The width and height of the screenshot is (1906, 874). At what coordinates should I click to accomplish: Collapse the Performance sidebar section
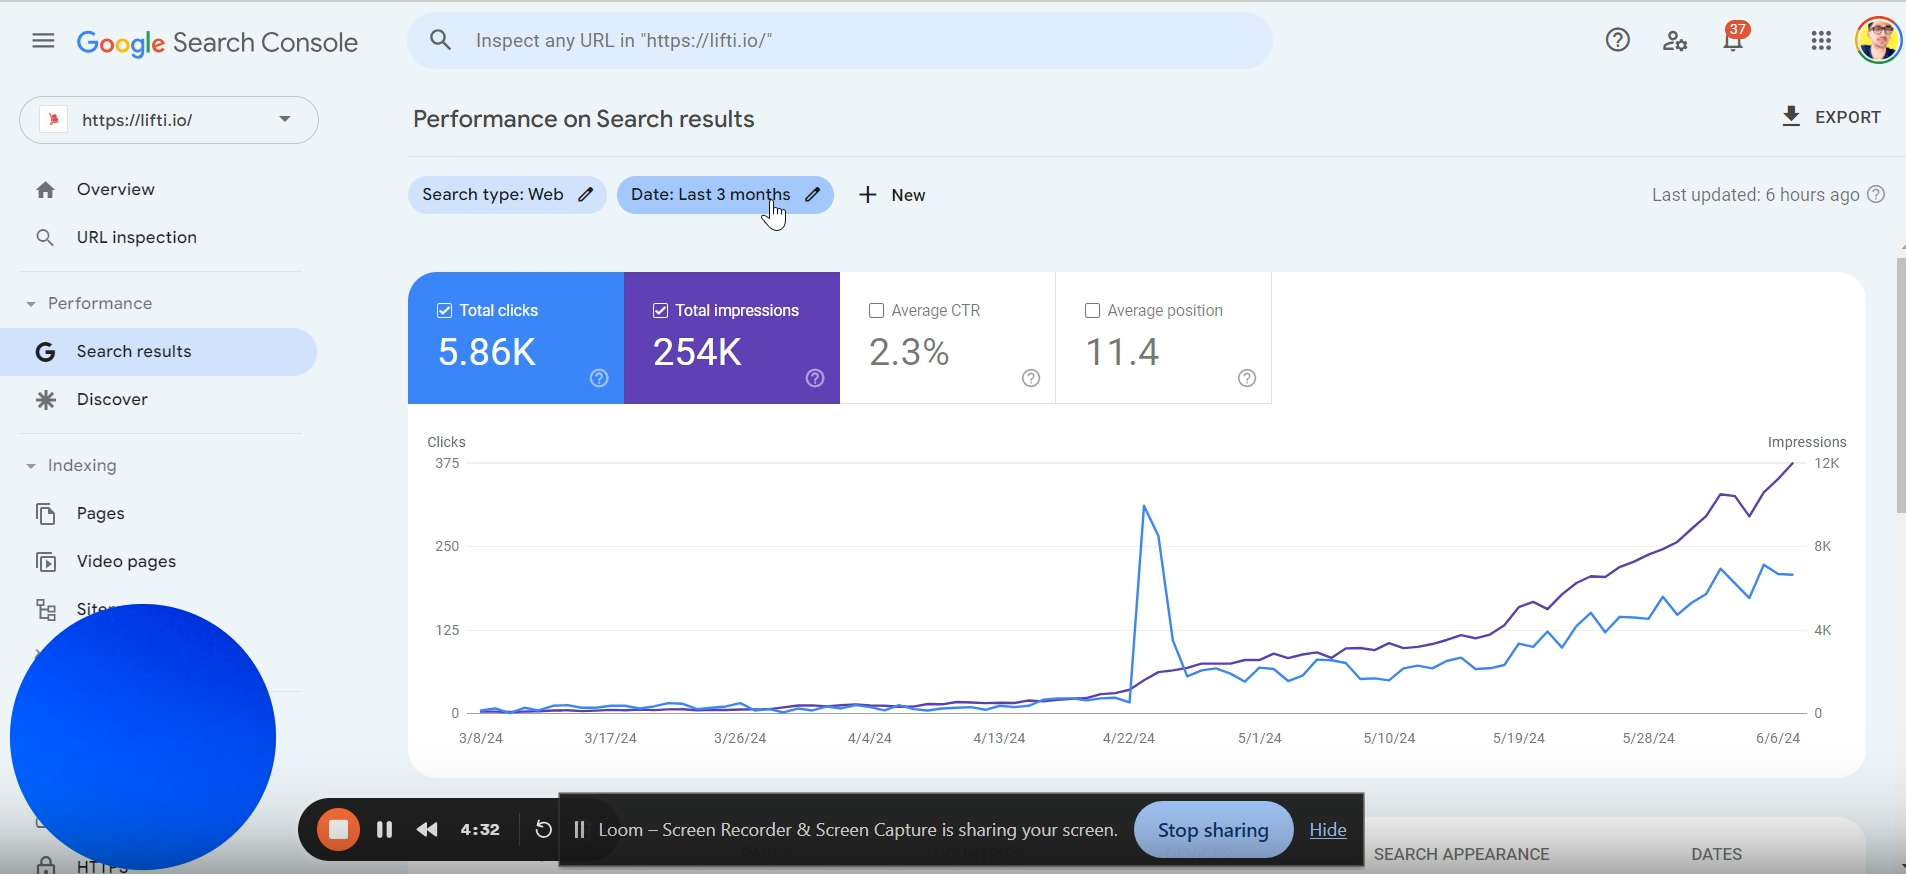pos(31,304)
